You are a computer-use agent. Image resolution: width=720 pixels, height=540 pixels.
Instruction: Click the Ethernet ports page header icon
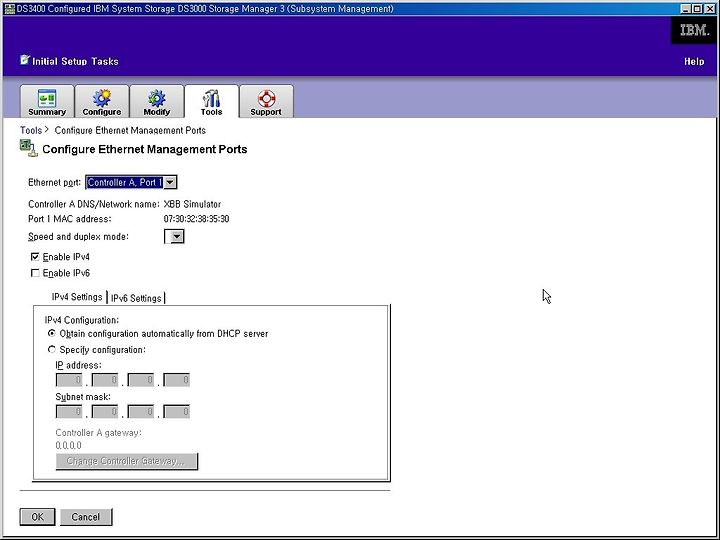[x=28, y=148]
